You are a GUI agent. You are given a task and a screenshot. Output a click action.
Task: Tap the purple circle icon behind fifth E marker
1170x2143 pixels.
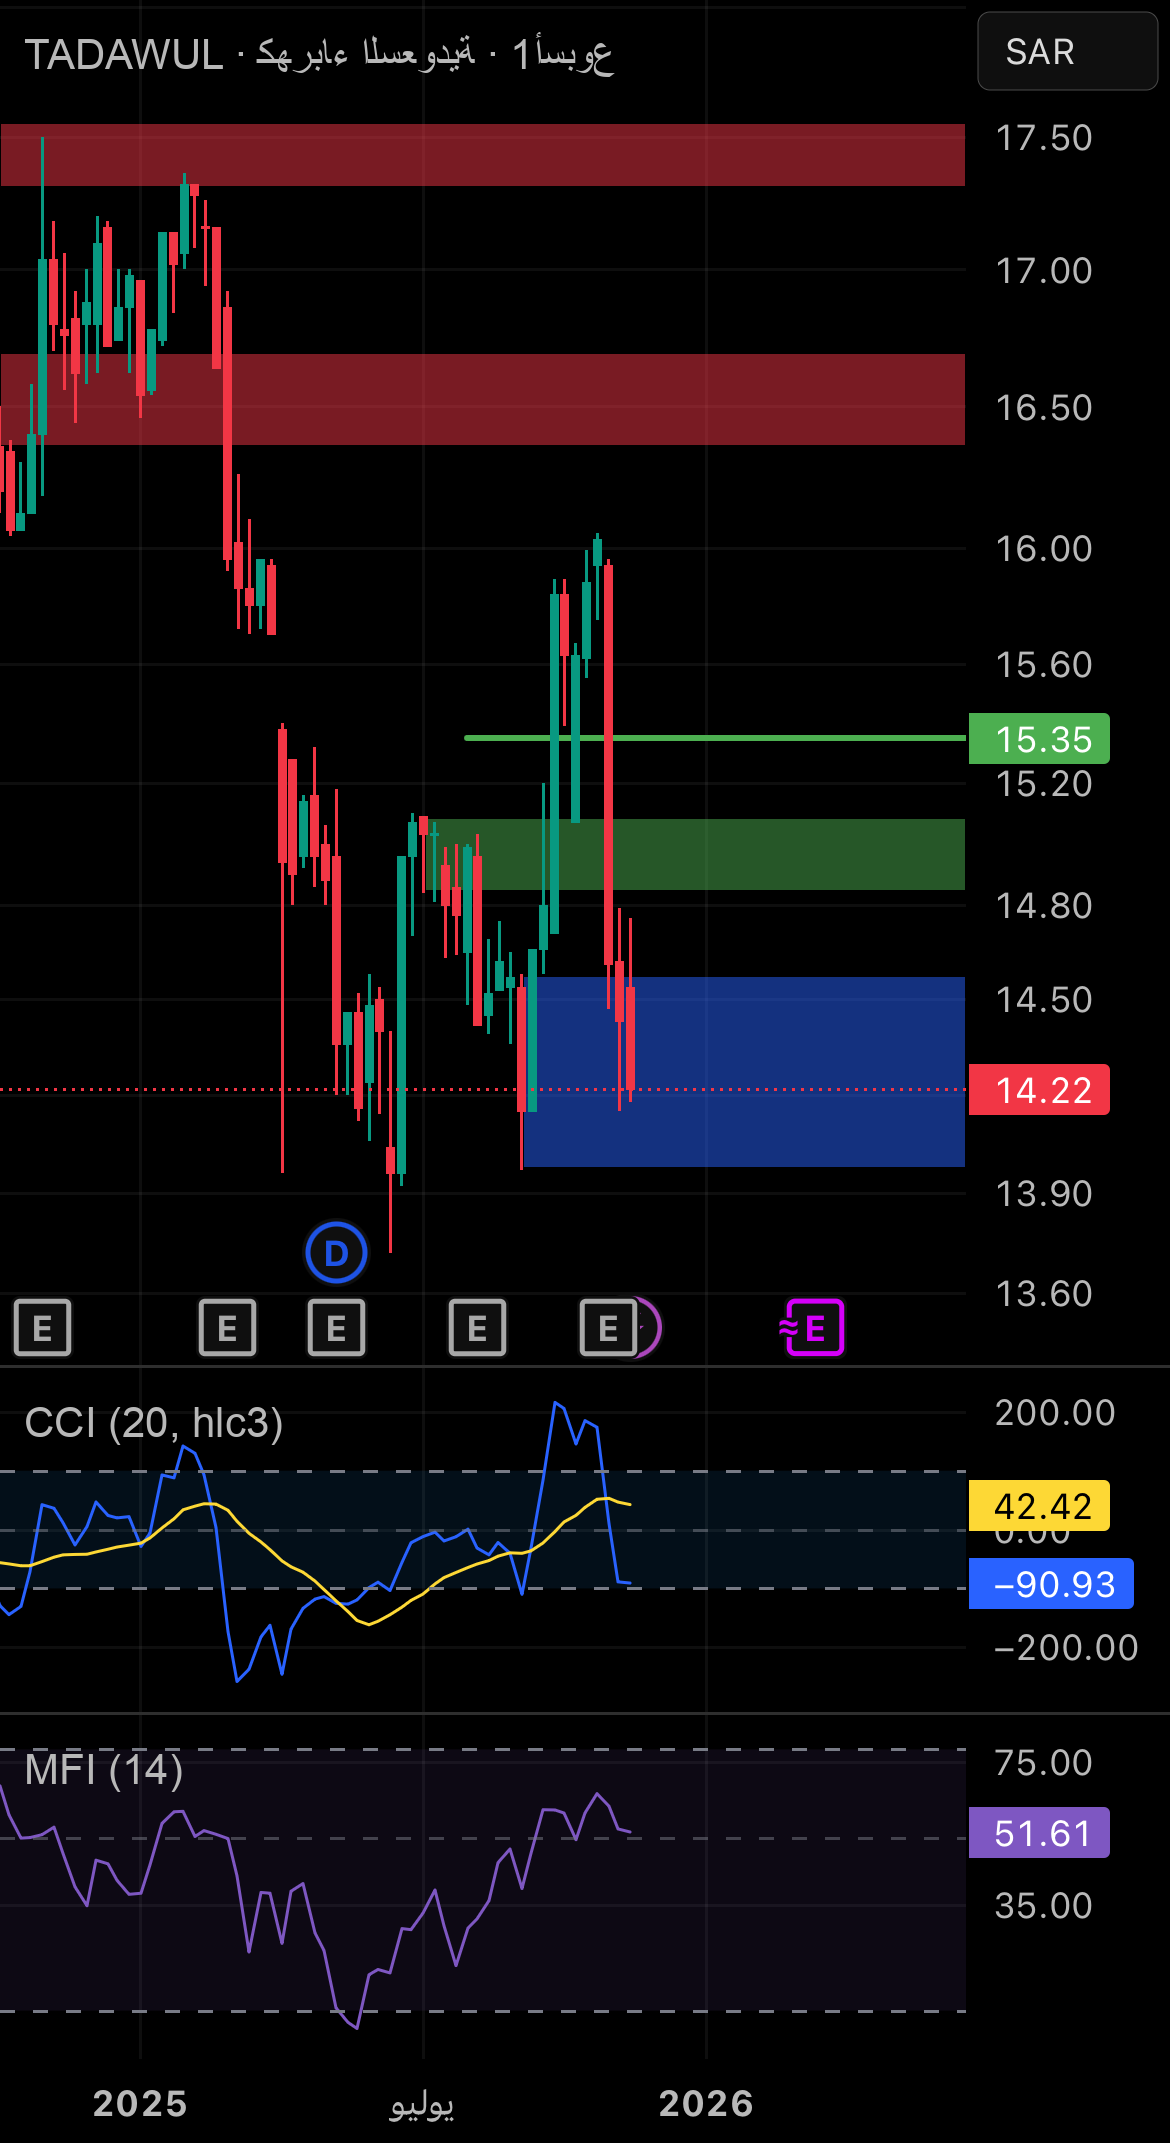[x=651, y=1328]
